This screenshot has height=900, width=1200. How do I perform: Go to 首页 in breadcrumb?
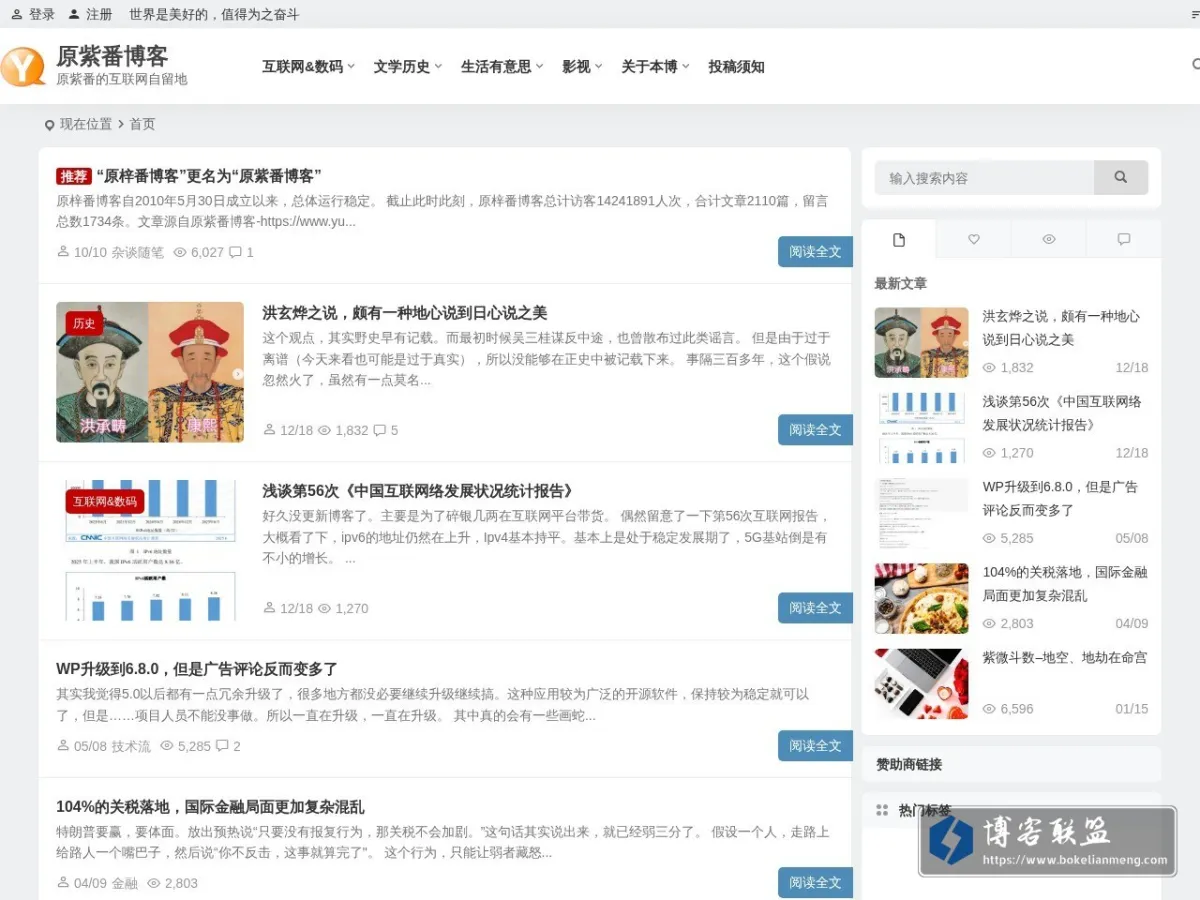coord(142,124)
